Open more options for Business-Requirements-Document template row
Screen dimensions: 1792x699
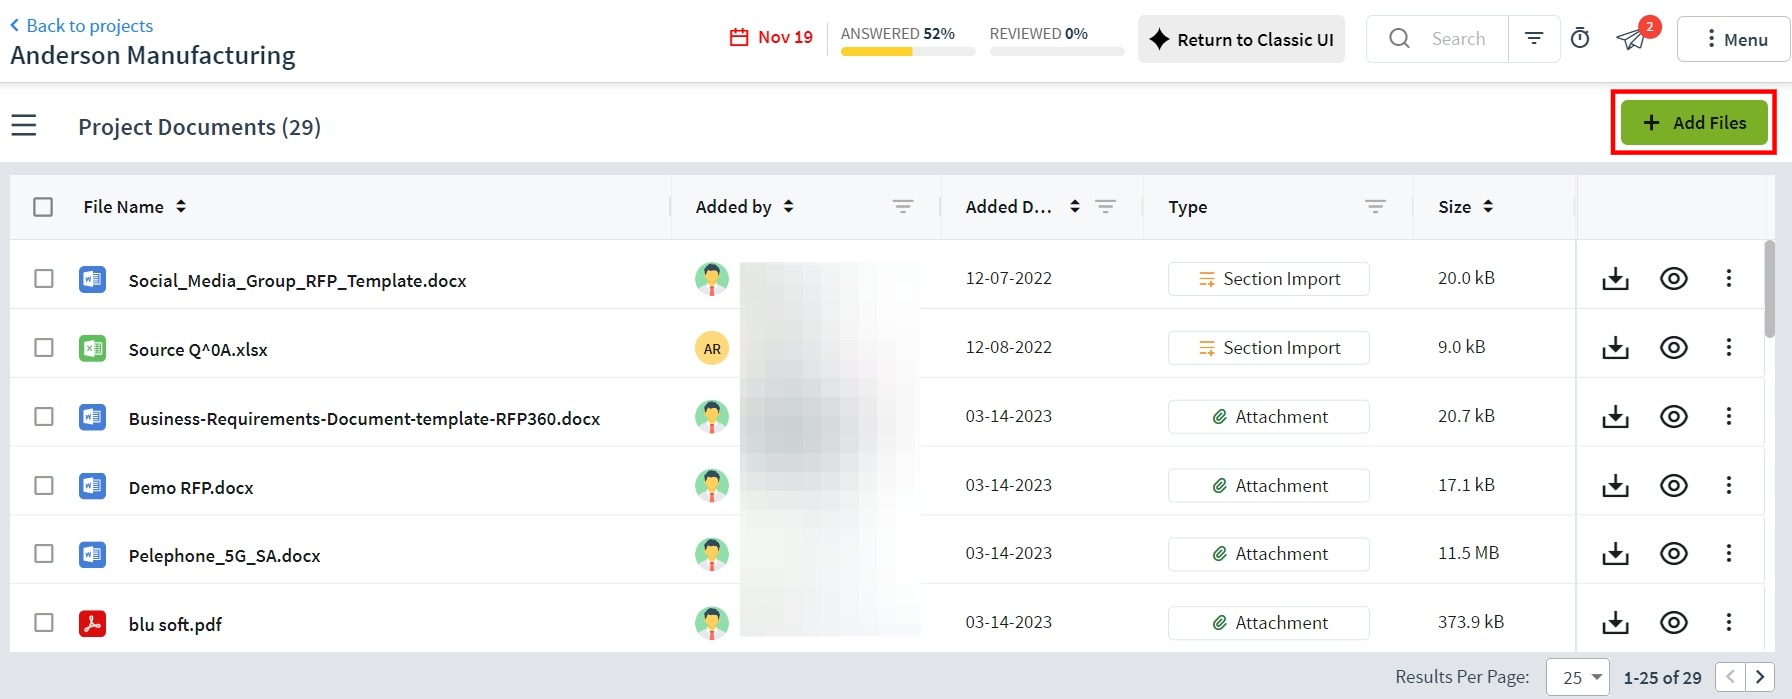click(x=1729, y=417)
